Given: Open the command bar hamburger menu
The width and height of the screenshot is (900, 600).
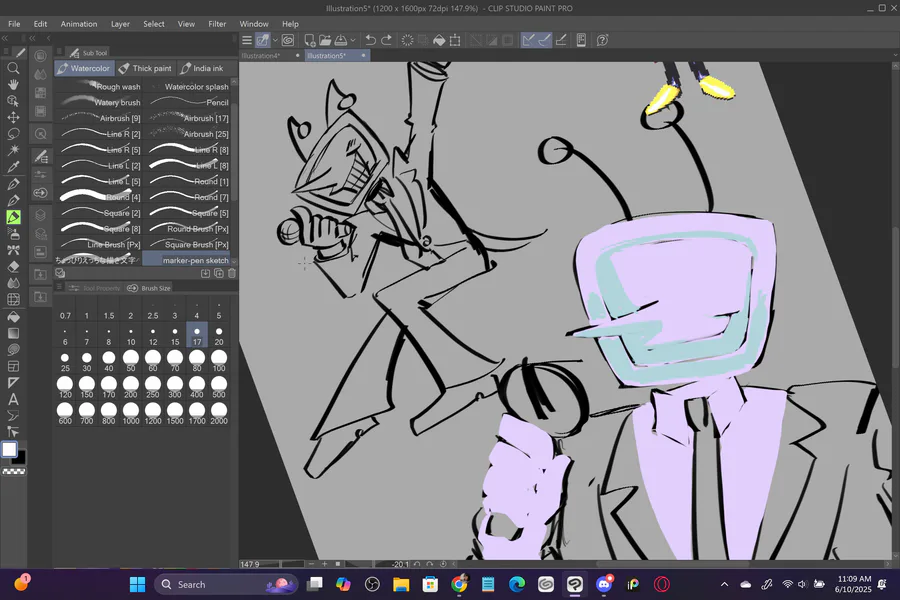Looking at the screenshot, I should (x=247, y=40).
